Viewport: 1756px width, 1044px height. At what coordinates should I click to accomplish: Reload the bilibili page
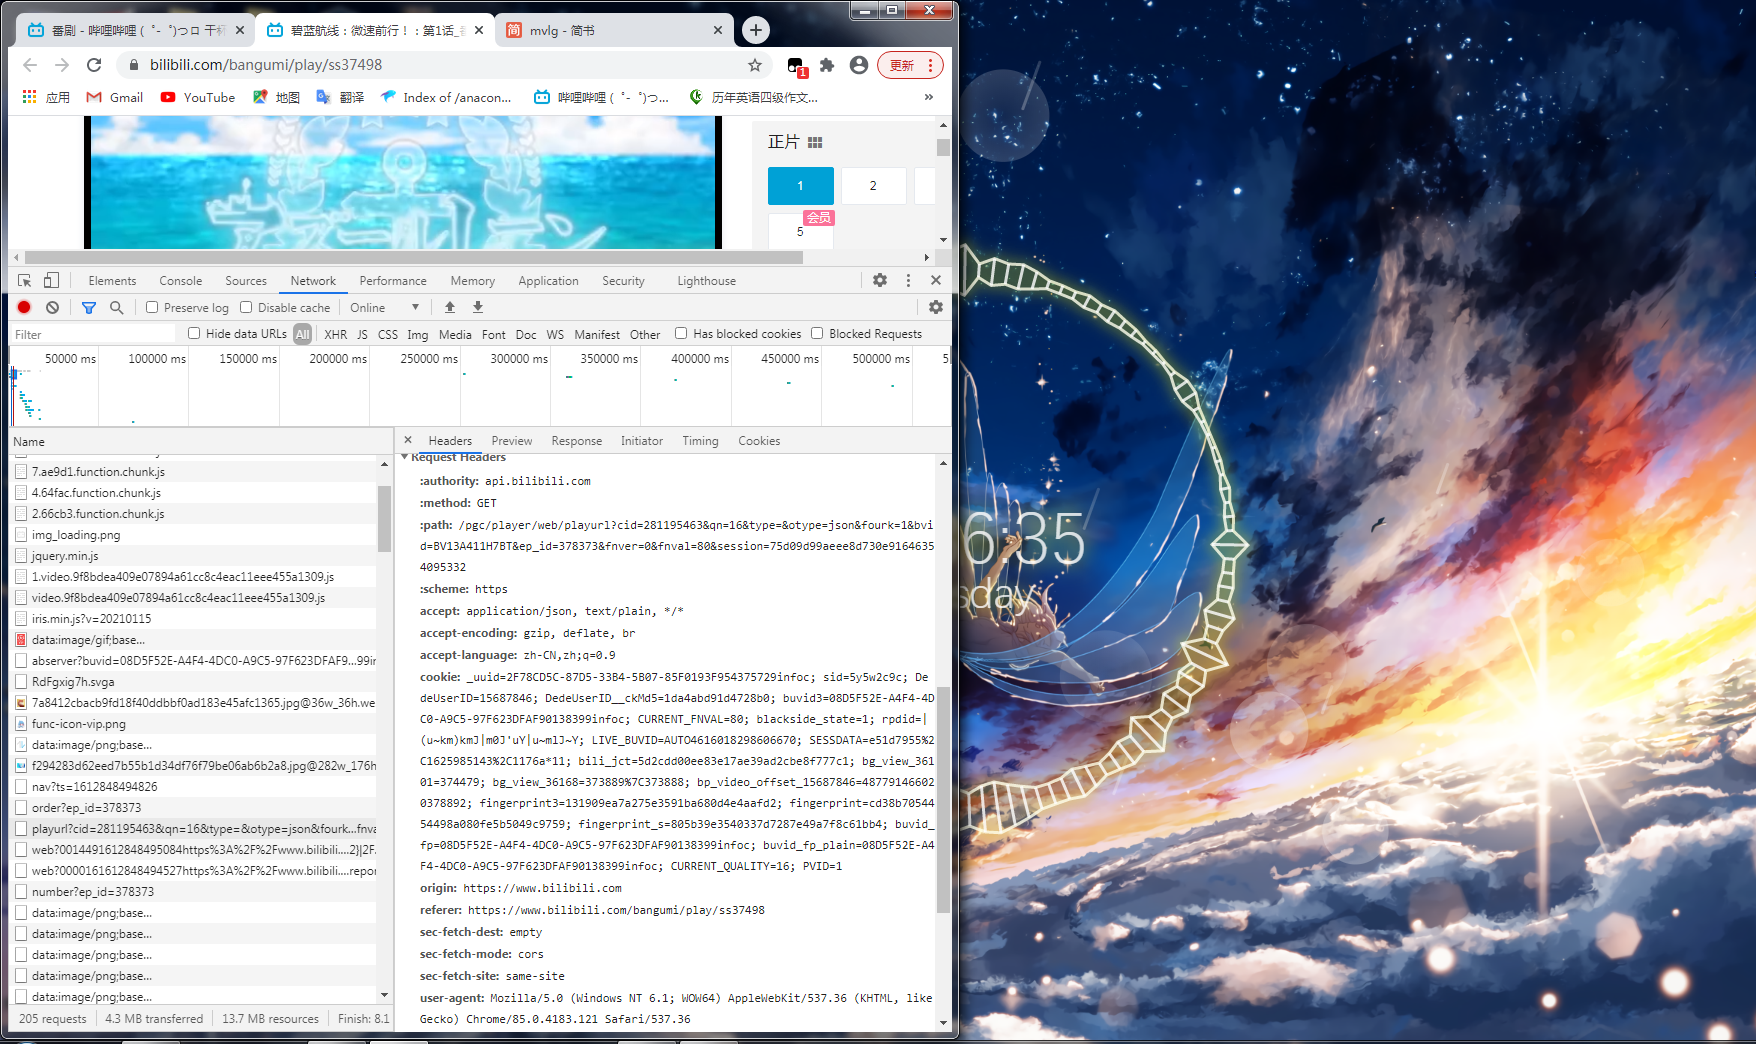pos(94,65)
